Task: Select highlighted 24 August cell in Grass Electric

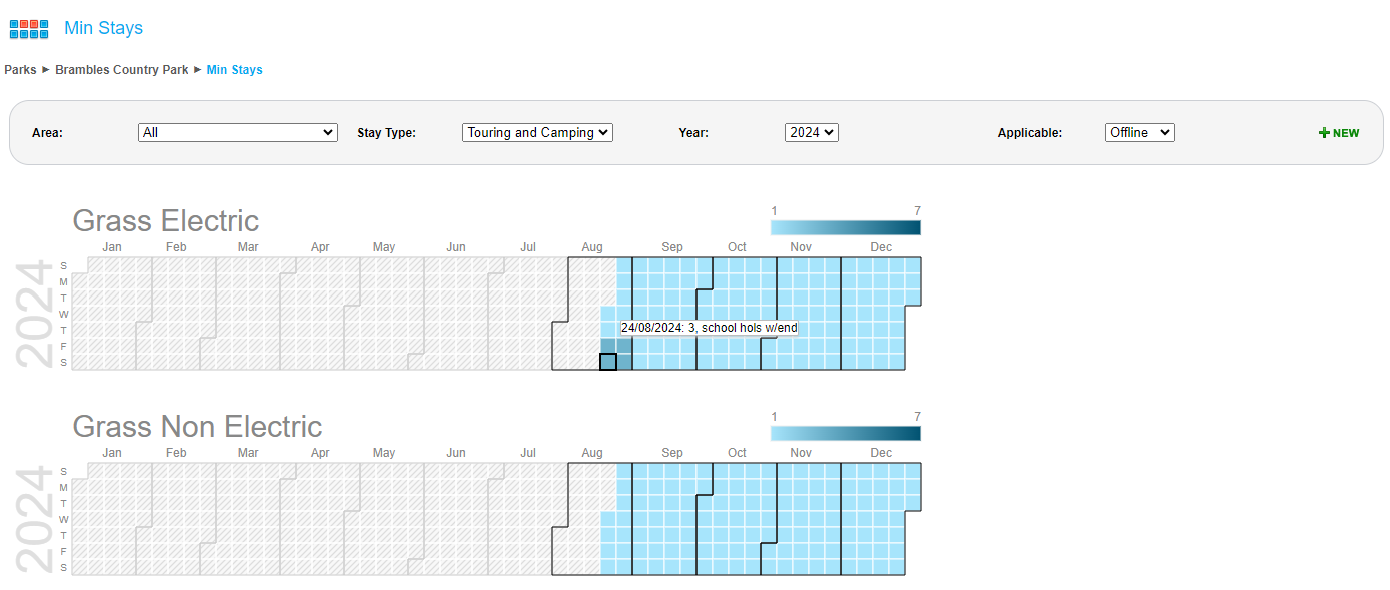Action: (608, 362)
